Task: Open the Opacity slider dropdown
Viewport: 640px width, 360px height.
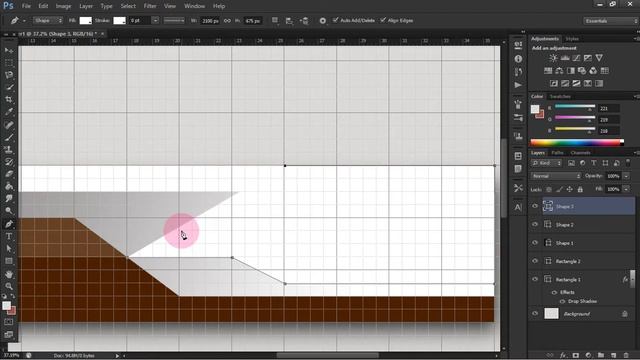Action: pos(626,176)
